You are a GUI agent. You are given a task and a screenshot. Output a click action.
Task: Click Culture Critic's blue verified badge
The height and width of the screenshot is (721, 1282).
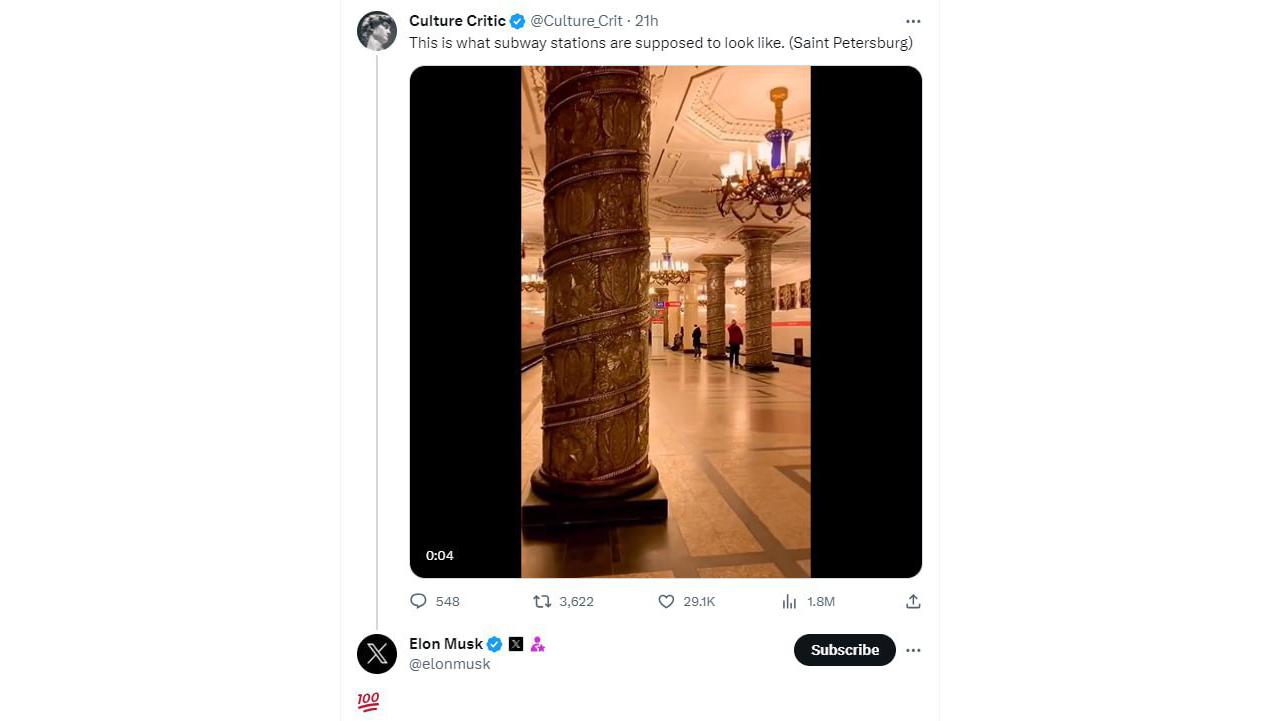[x=518, y=21]
